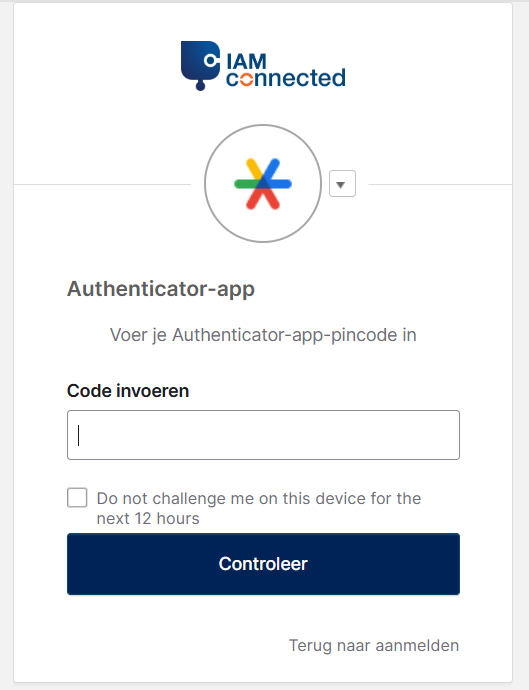The width and height of the screenshot is (529, 690).
Task: Click the circular authenticator factor badge
Action: click(263, 184)
